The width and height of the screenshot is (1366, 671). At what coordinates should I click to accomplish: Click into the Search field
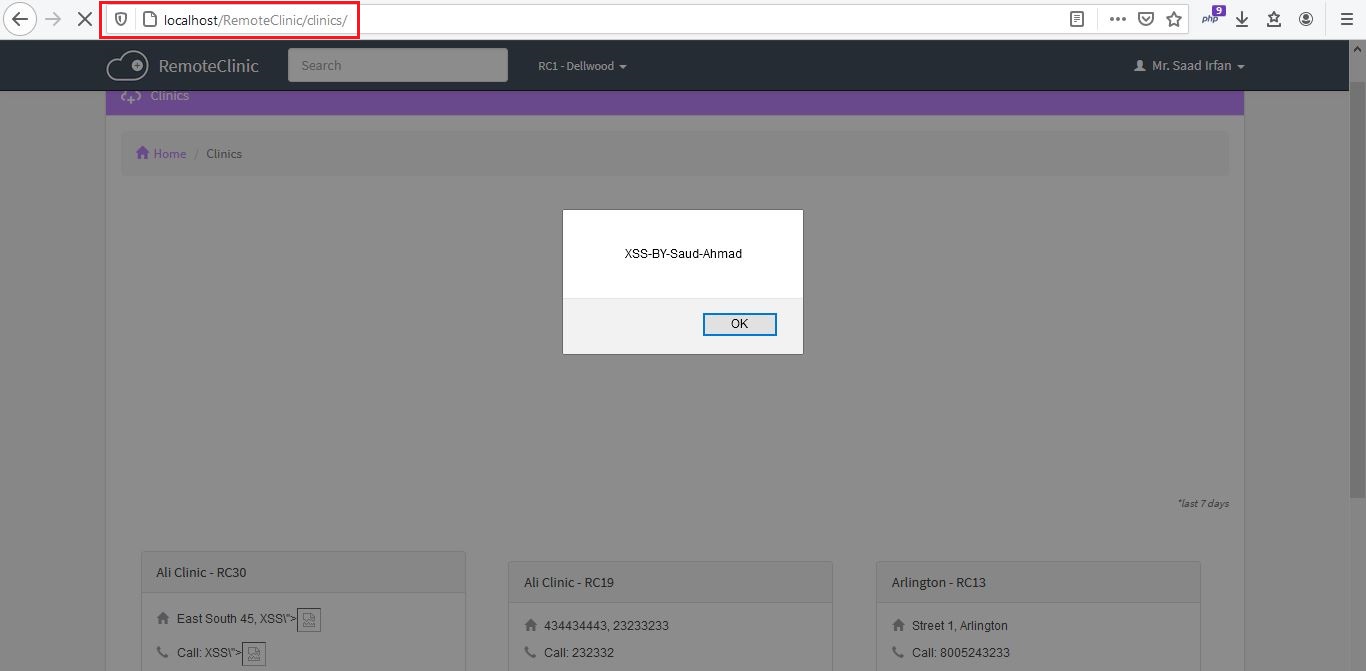398,65
